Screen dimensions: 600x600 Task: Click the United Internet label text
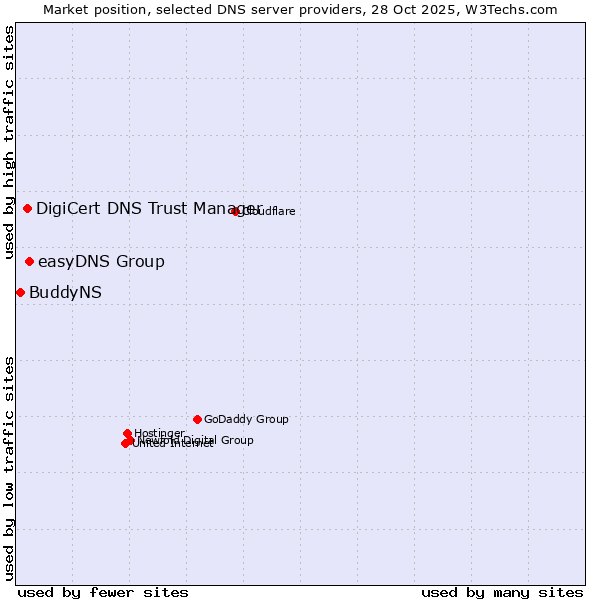tap(172, 445)
